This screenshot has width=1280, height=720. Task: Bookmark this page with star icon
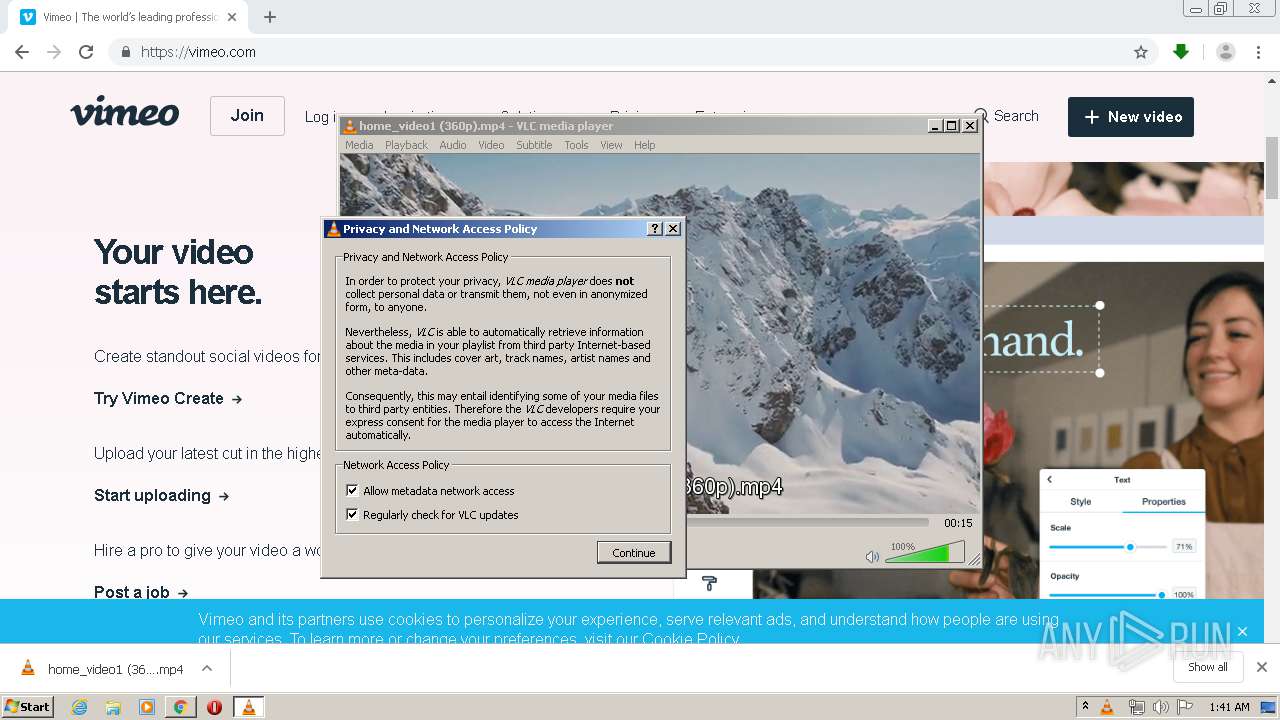[x=1141, y=52]
